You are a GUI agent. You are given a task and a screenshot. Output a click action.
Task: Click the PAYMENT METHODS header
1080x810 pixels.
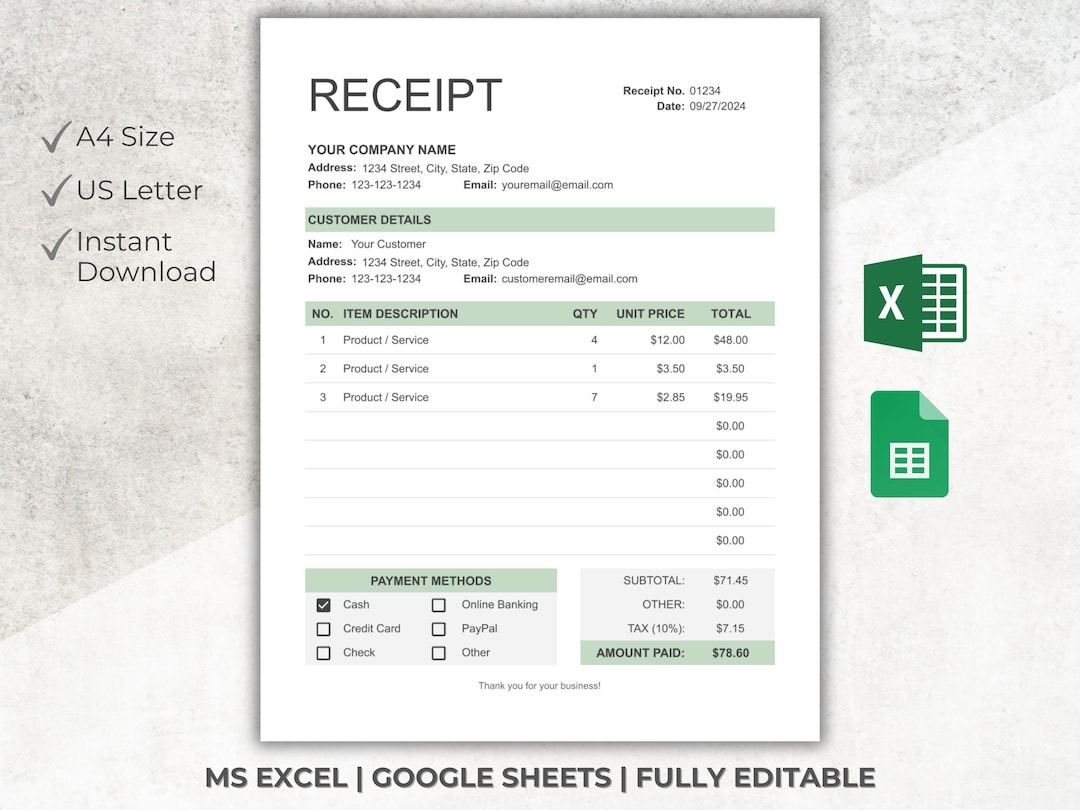[x=430, y=581]
